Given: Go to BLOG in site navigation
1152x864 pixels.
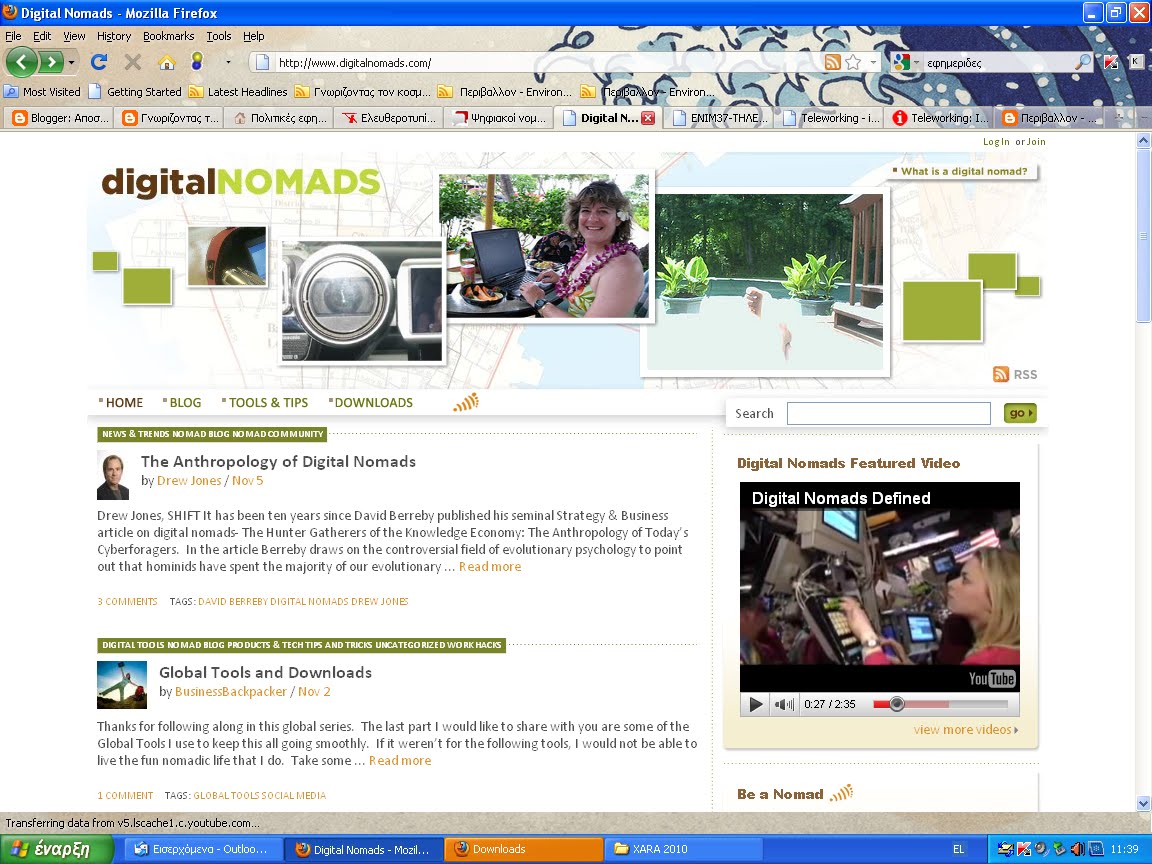Looking at the screenshot, I should pyautogui.click(x=185, y=403).
